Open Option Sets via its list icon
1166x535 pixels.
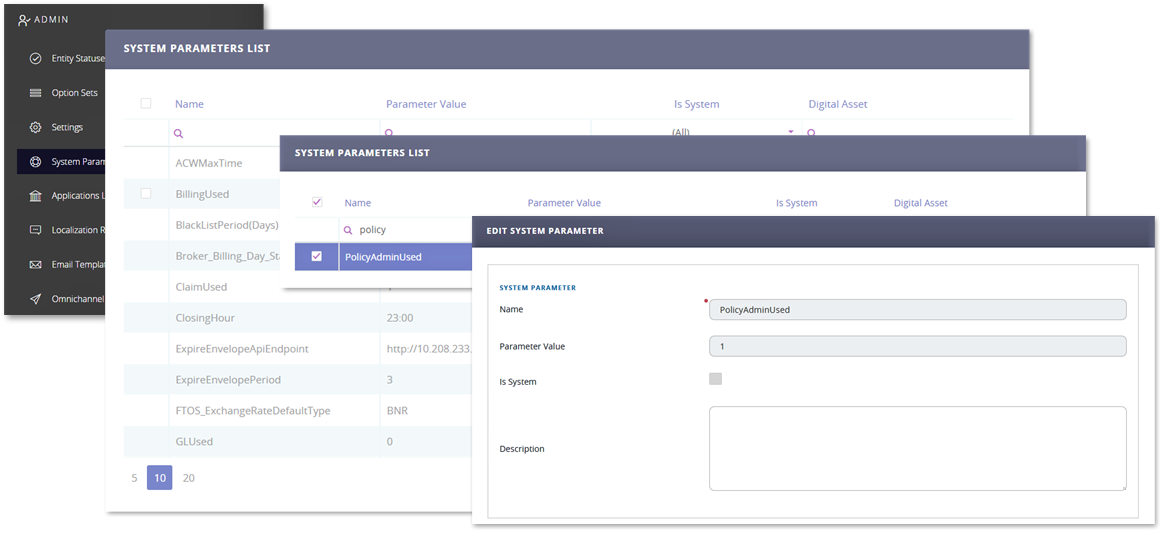tap(35, 93)
